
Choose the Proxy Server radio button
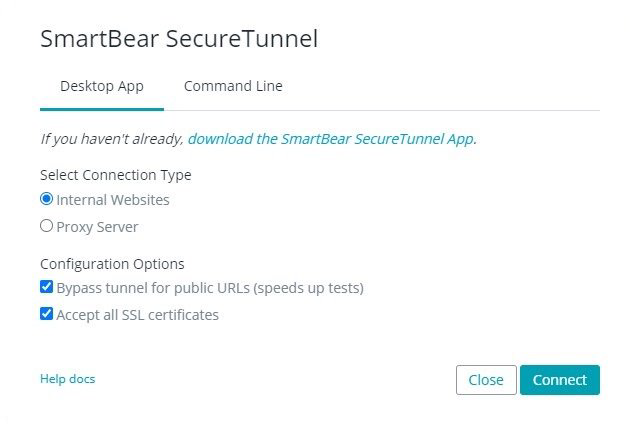46,226
